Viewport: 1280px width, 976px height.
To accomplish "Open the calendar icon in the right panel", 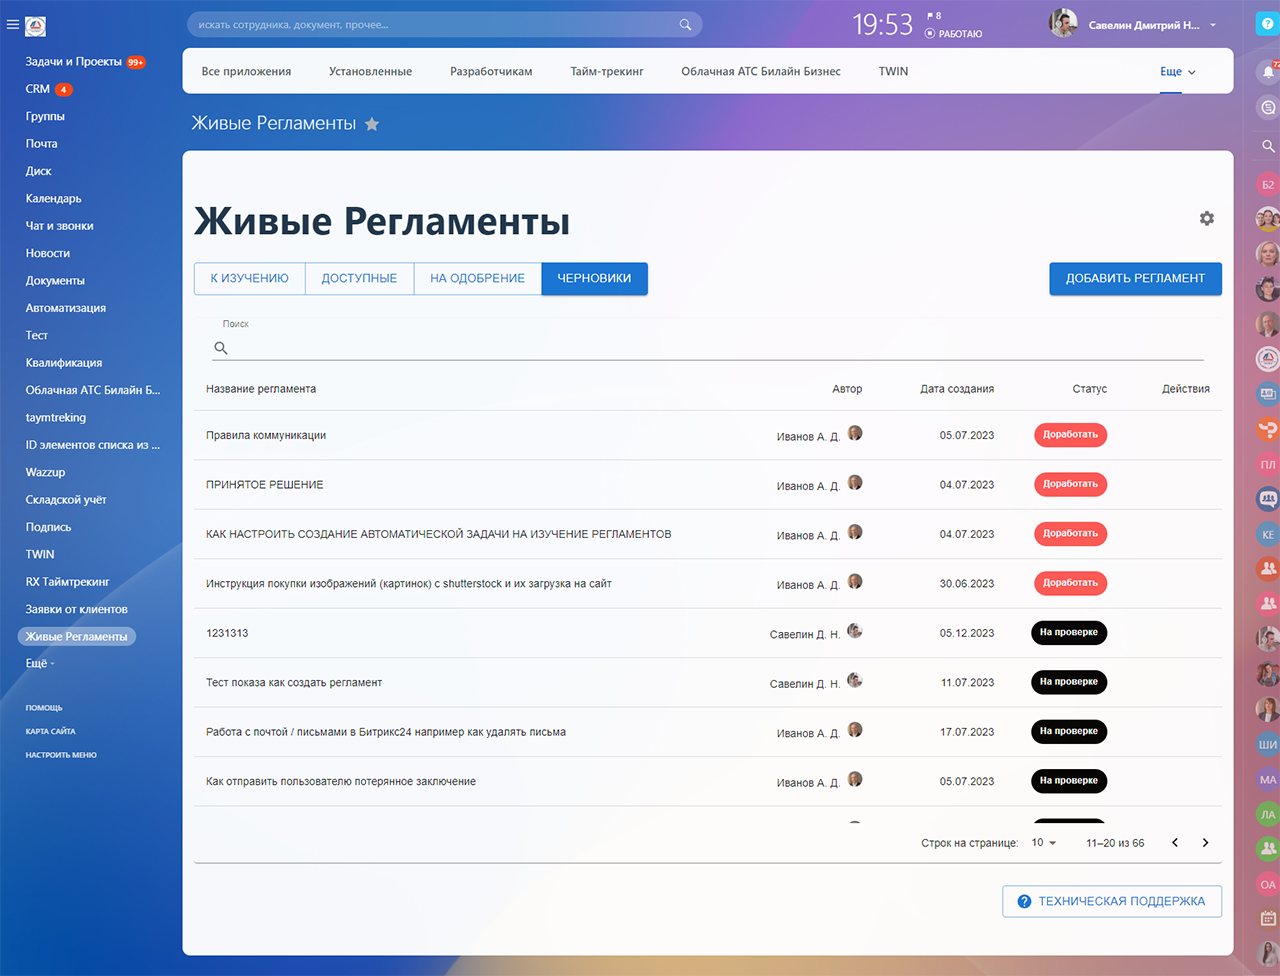I will click(1268, 918).
